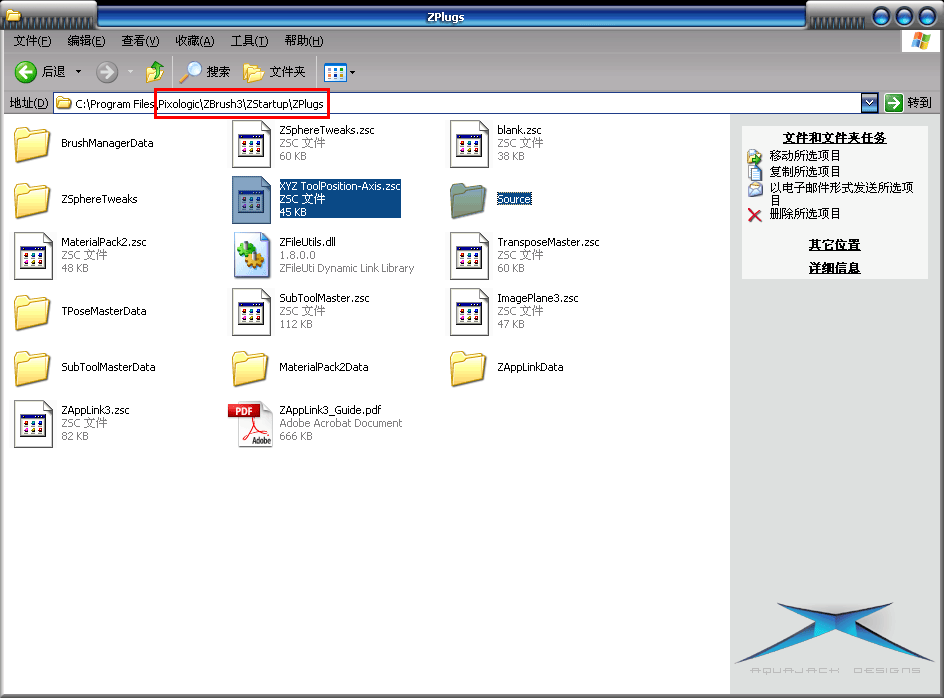Open the 后退 history dropdown arrow

(x=78, y=72)
